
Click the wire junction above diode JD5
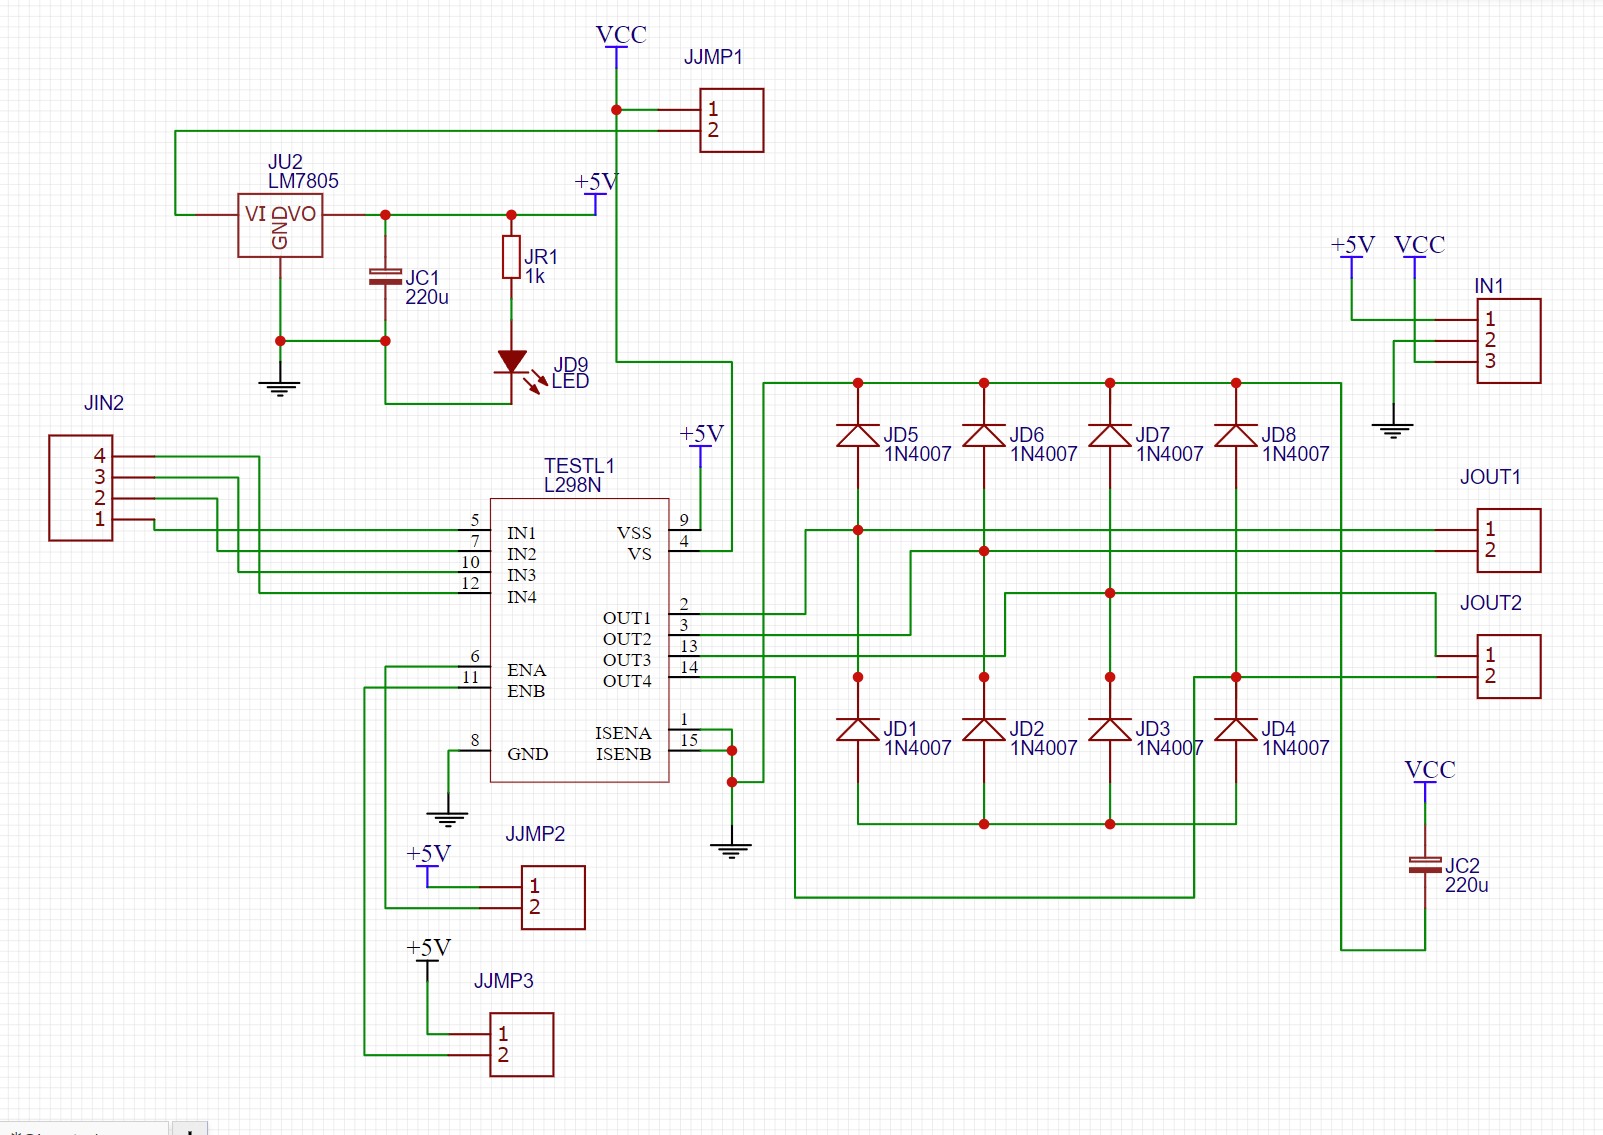pyautogui.click(x=858, y=383)
